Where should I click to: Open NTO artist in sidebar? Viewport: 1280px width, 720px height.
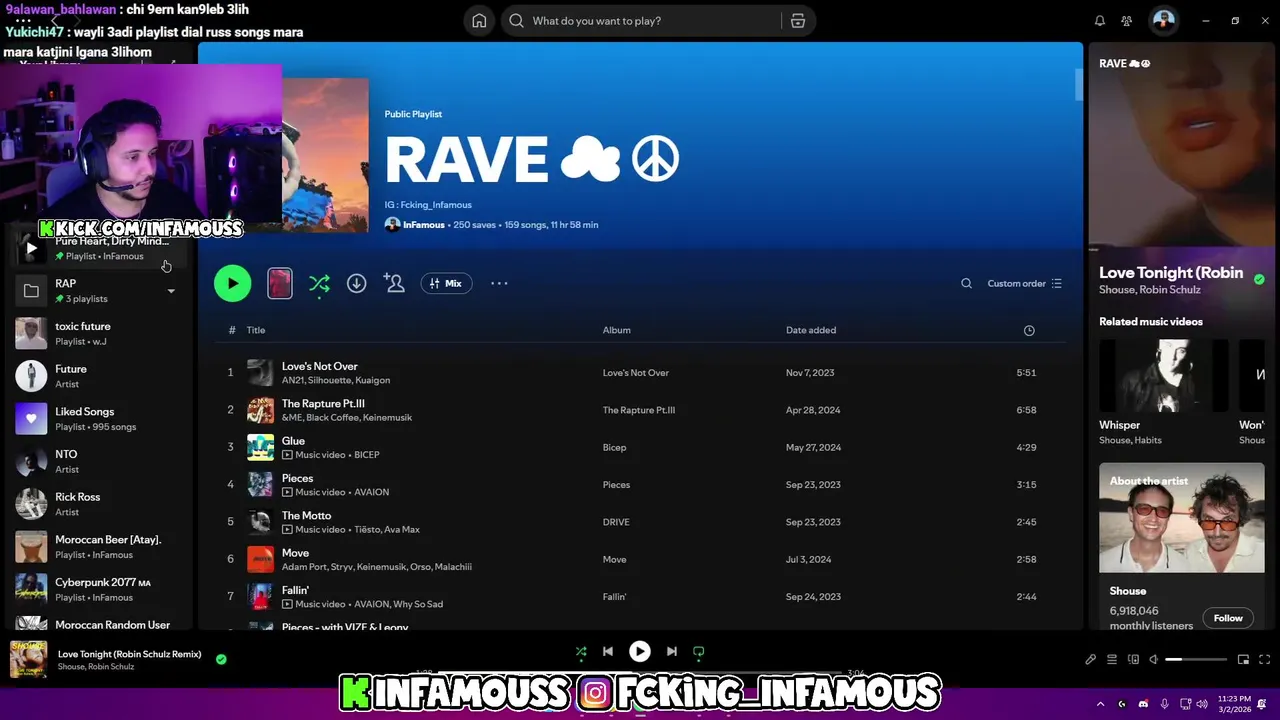pyautogui.click(x=97, y=461)
